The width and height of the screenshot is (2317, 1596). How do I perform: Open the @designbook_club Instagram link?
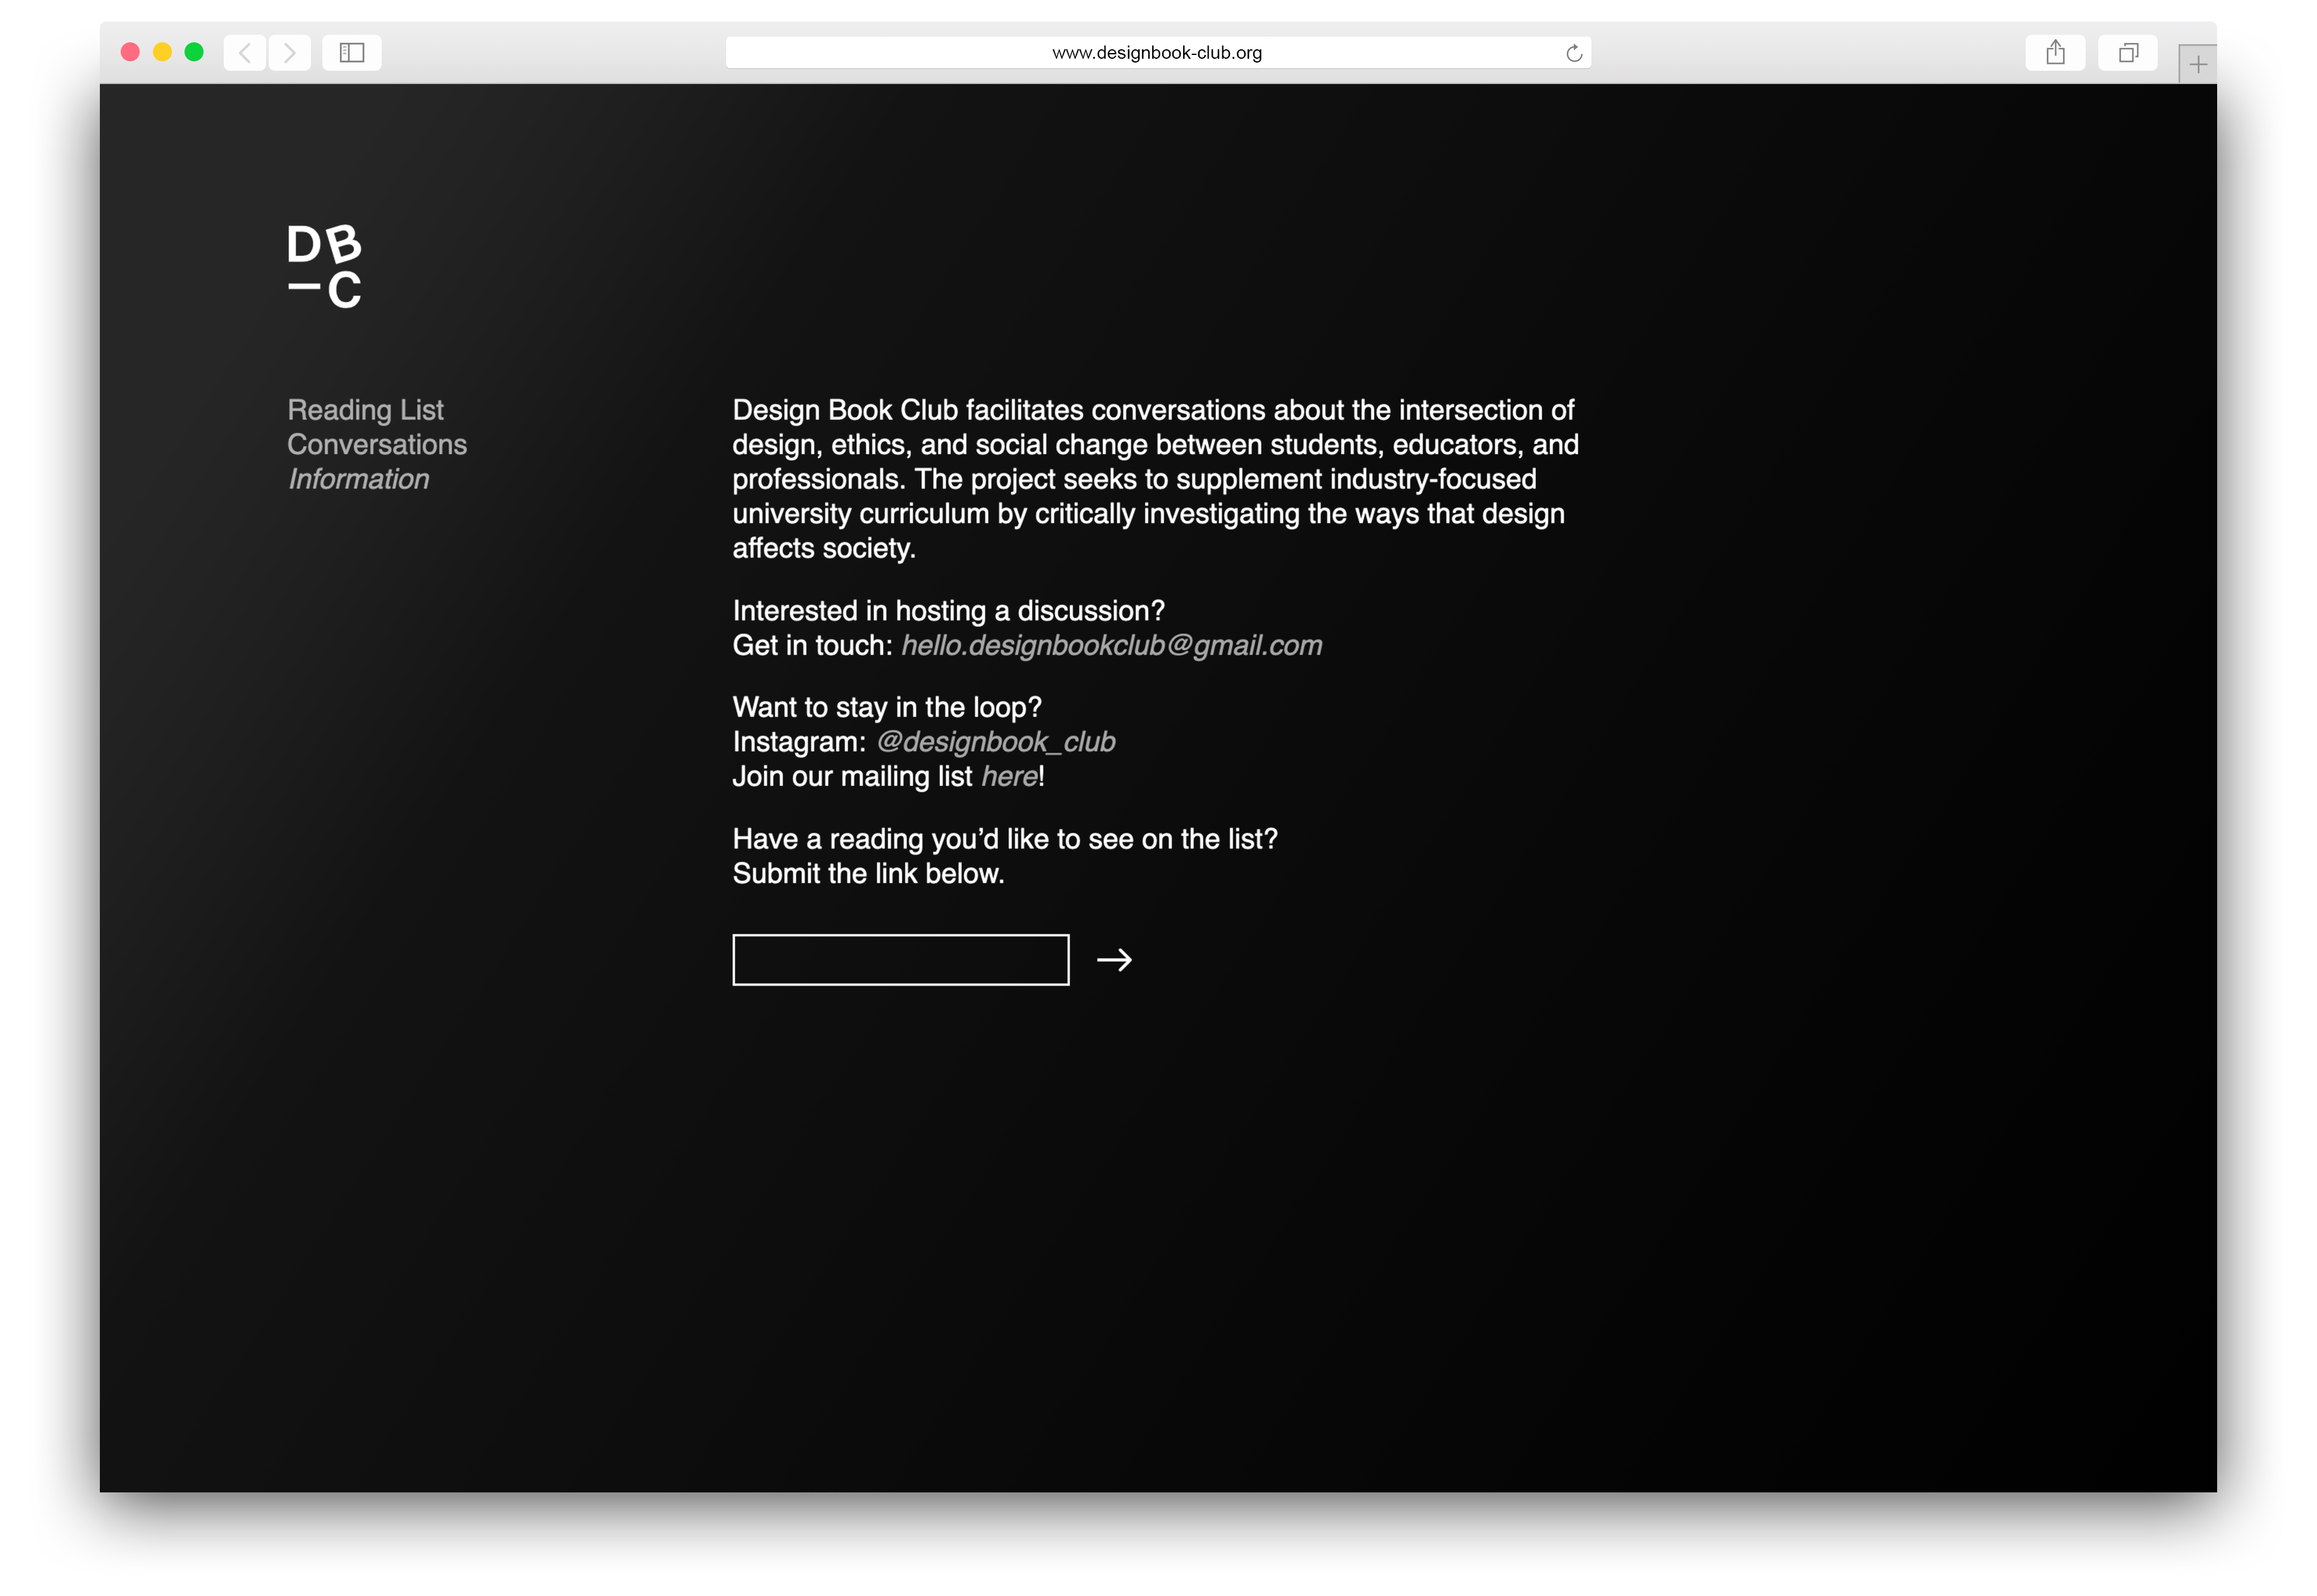(x=995, y=742)
